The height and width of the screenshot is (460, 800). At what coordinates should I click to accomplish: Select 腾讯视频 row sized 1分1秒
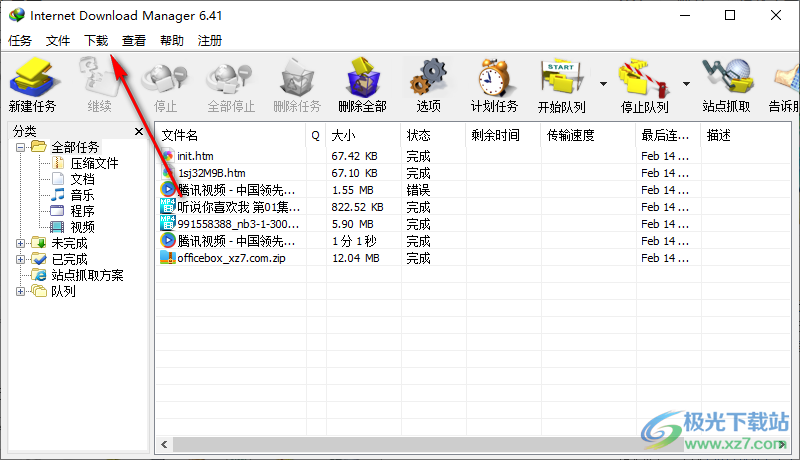click(x=473, y=241)
